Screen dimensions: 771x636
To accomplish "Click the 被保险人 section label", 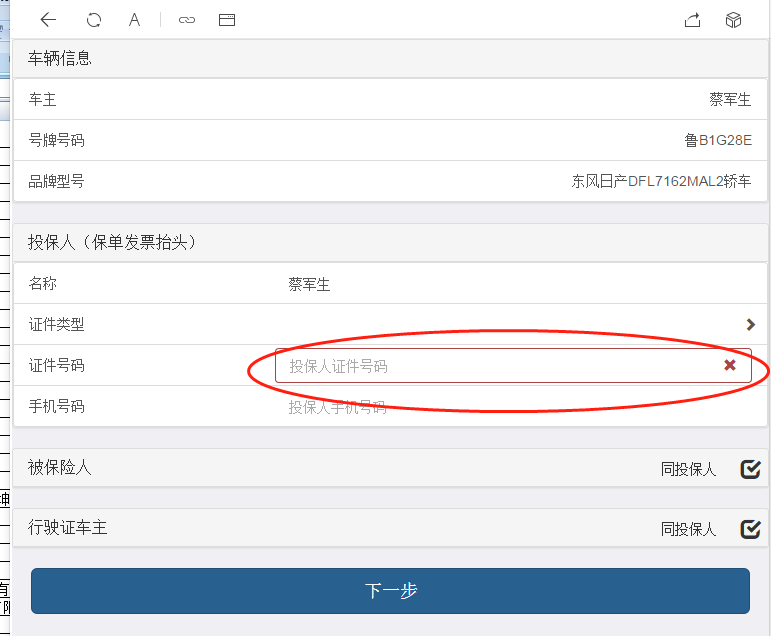I will pos(59,467).
